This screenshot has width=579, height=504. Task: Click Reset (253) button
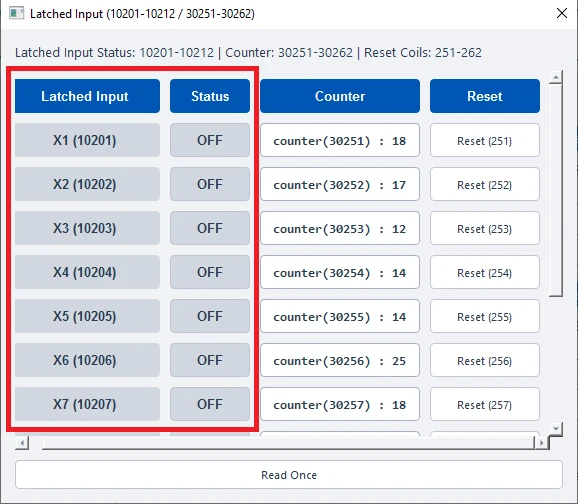tap(484, 228)
